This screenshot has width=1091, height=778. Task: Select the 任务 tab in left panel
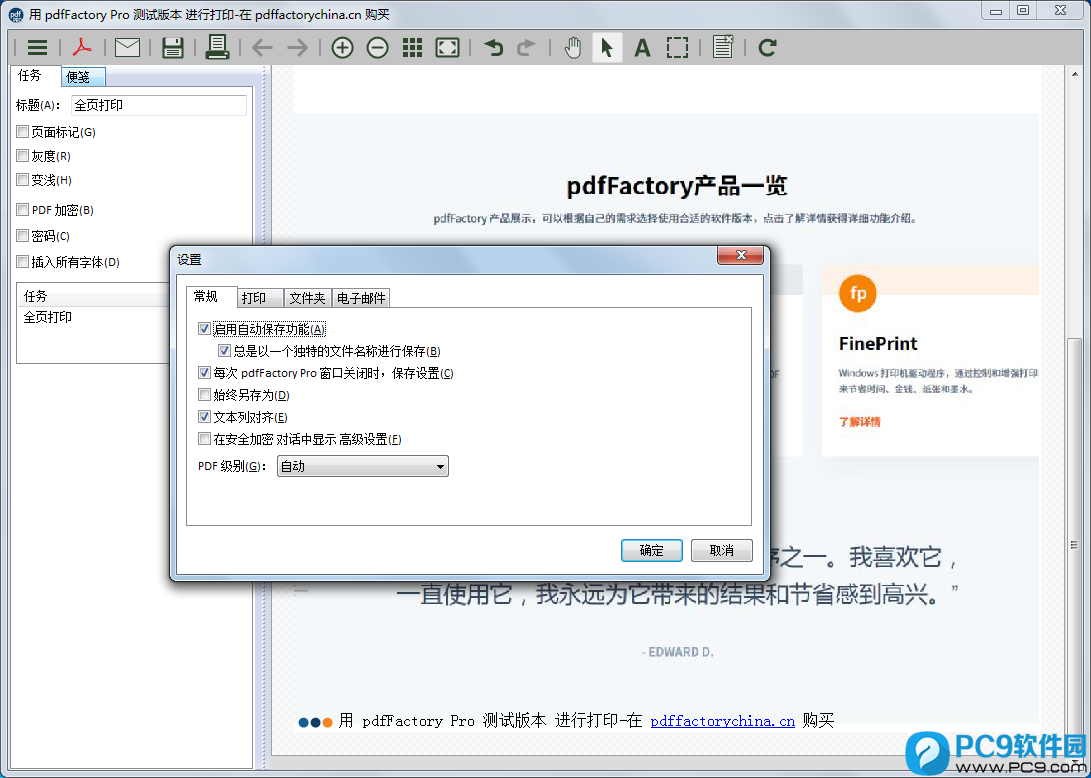pos(35,75)
